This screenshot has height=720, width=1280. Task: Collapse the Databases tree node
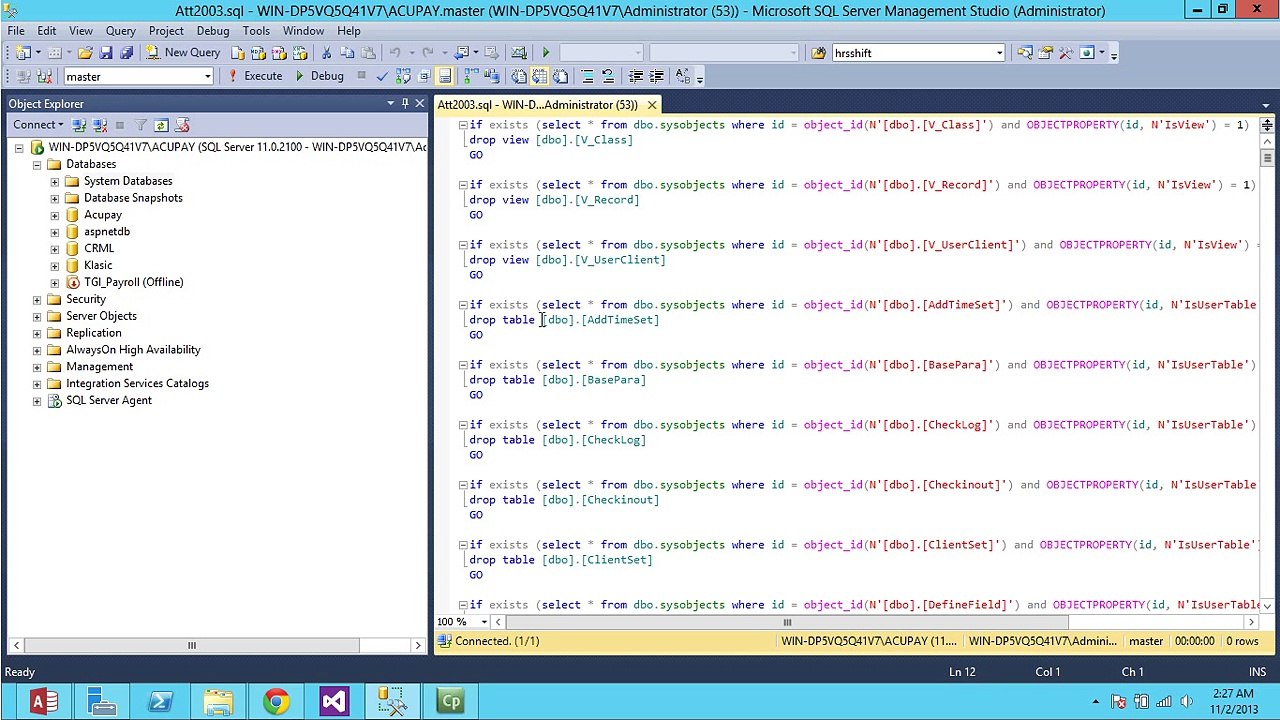[x=37, y=164]
